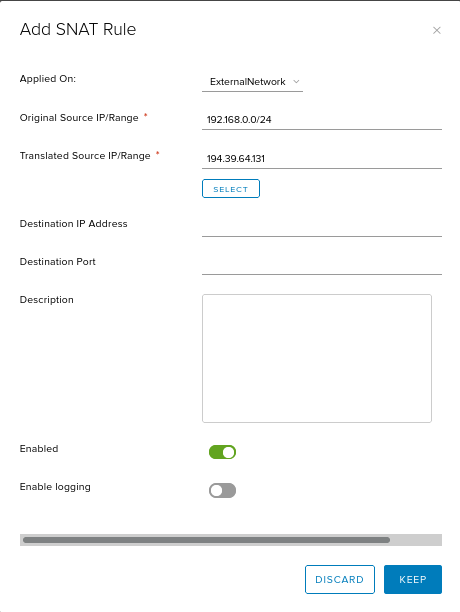Edit the Original Source IP/Range field
This screenshot has width=460, height=612.
coord(322,119)
